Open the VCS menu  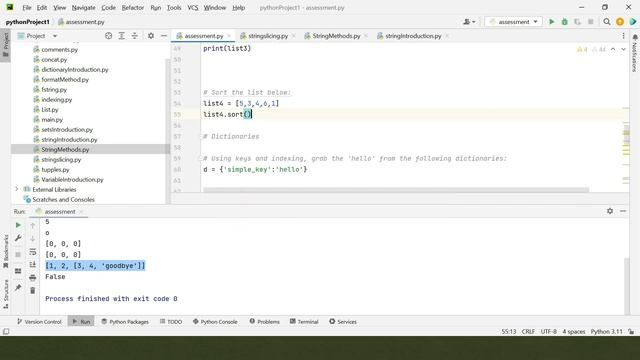(193, 7)
